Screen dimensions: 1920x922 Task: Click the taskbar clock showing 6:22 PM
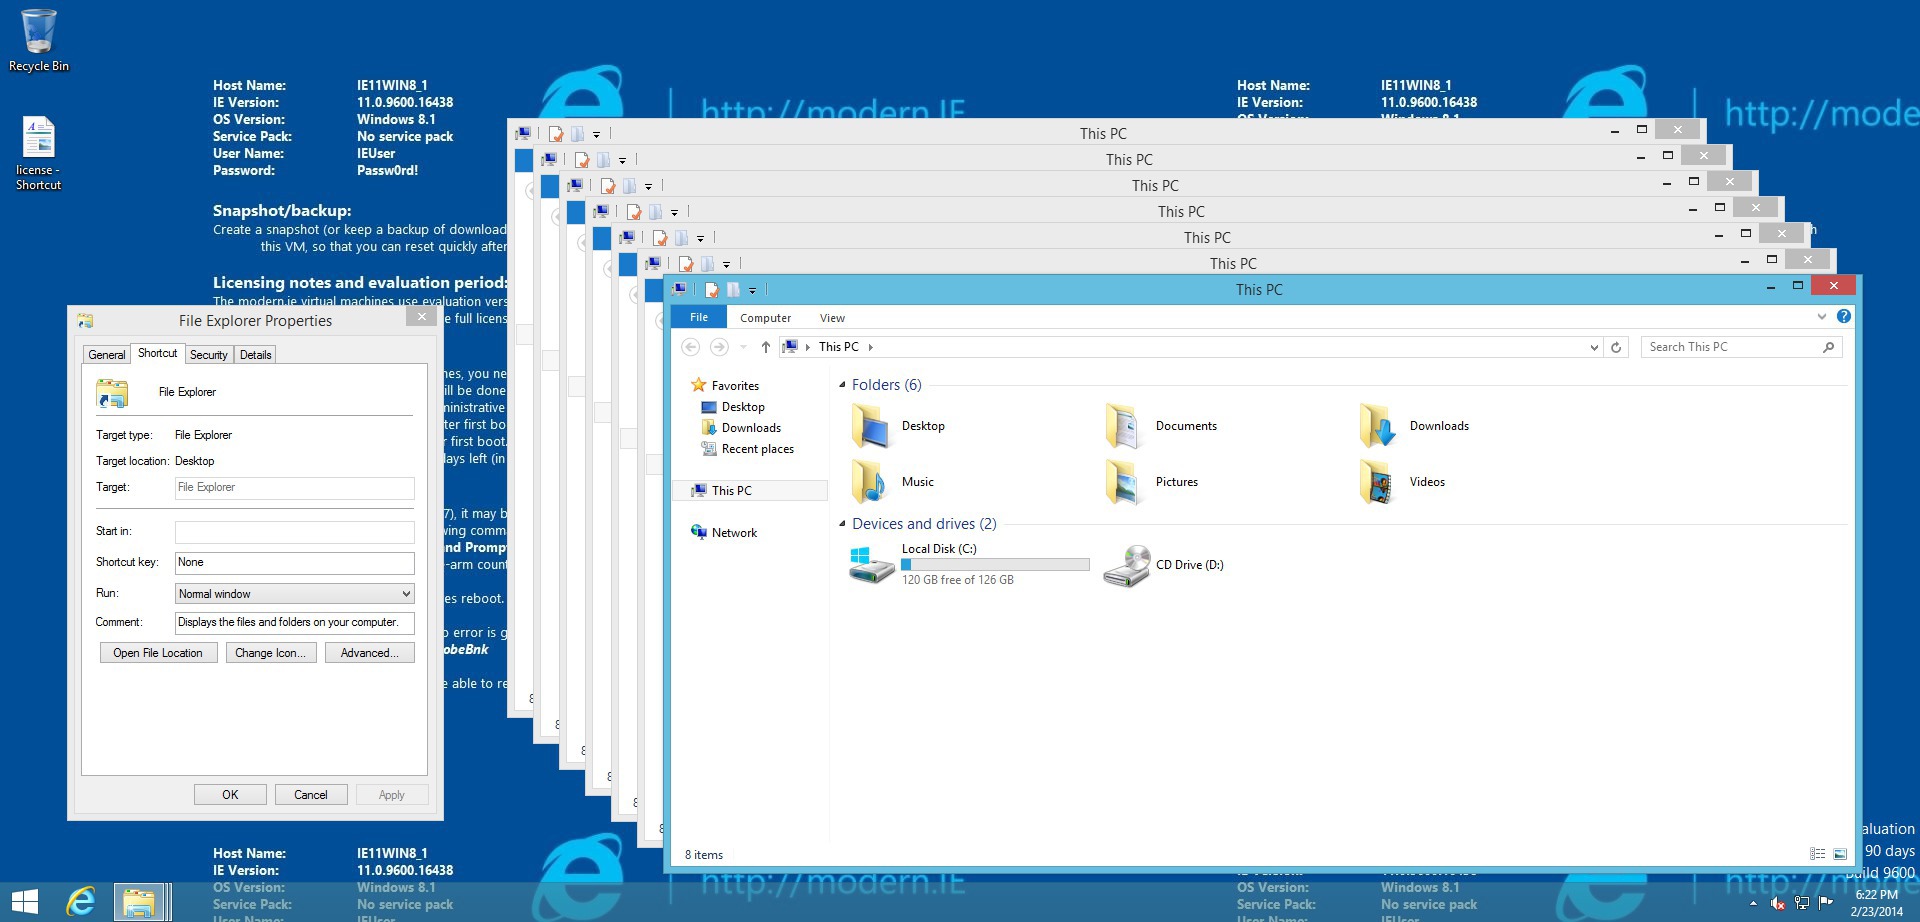[1876, 903]
